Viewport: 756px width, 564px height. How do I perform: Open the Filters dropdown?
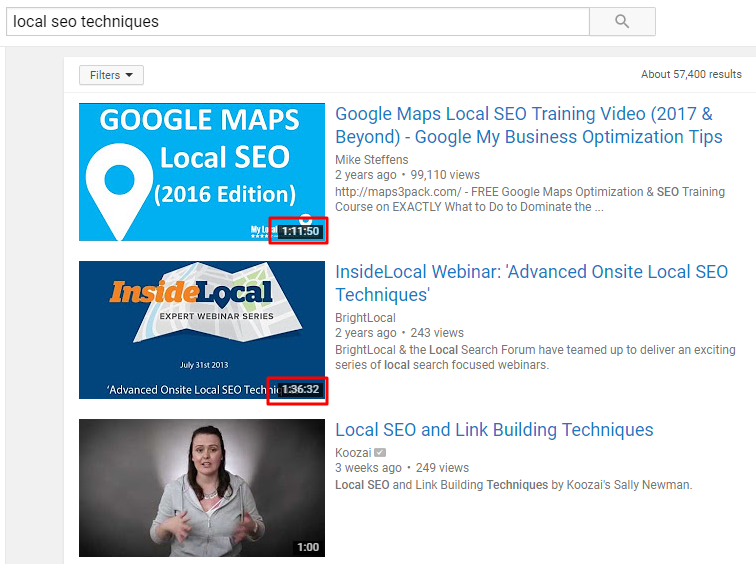click(111, 75)
